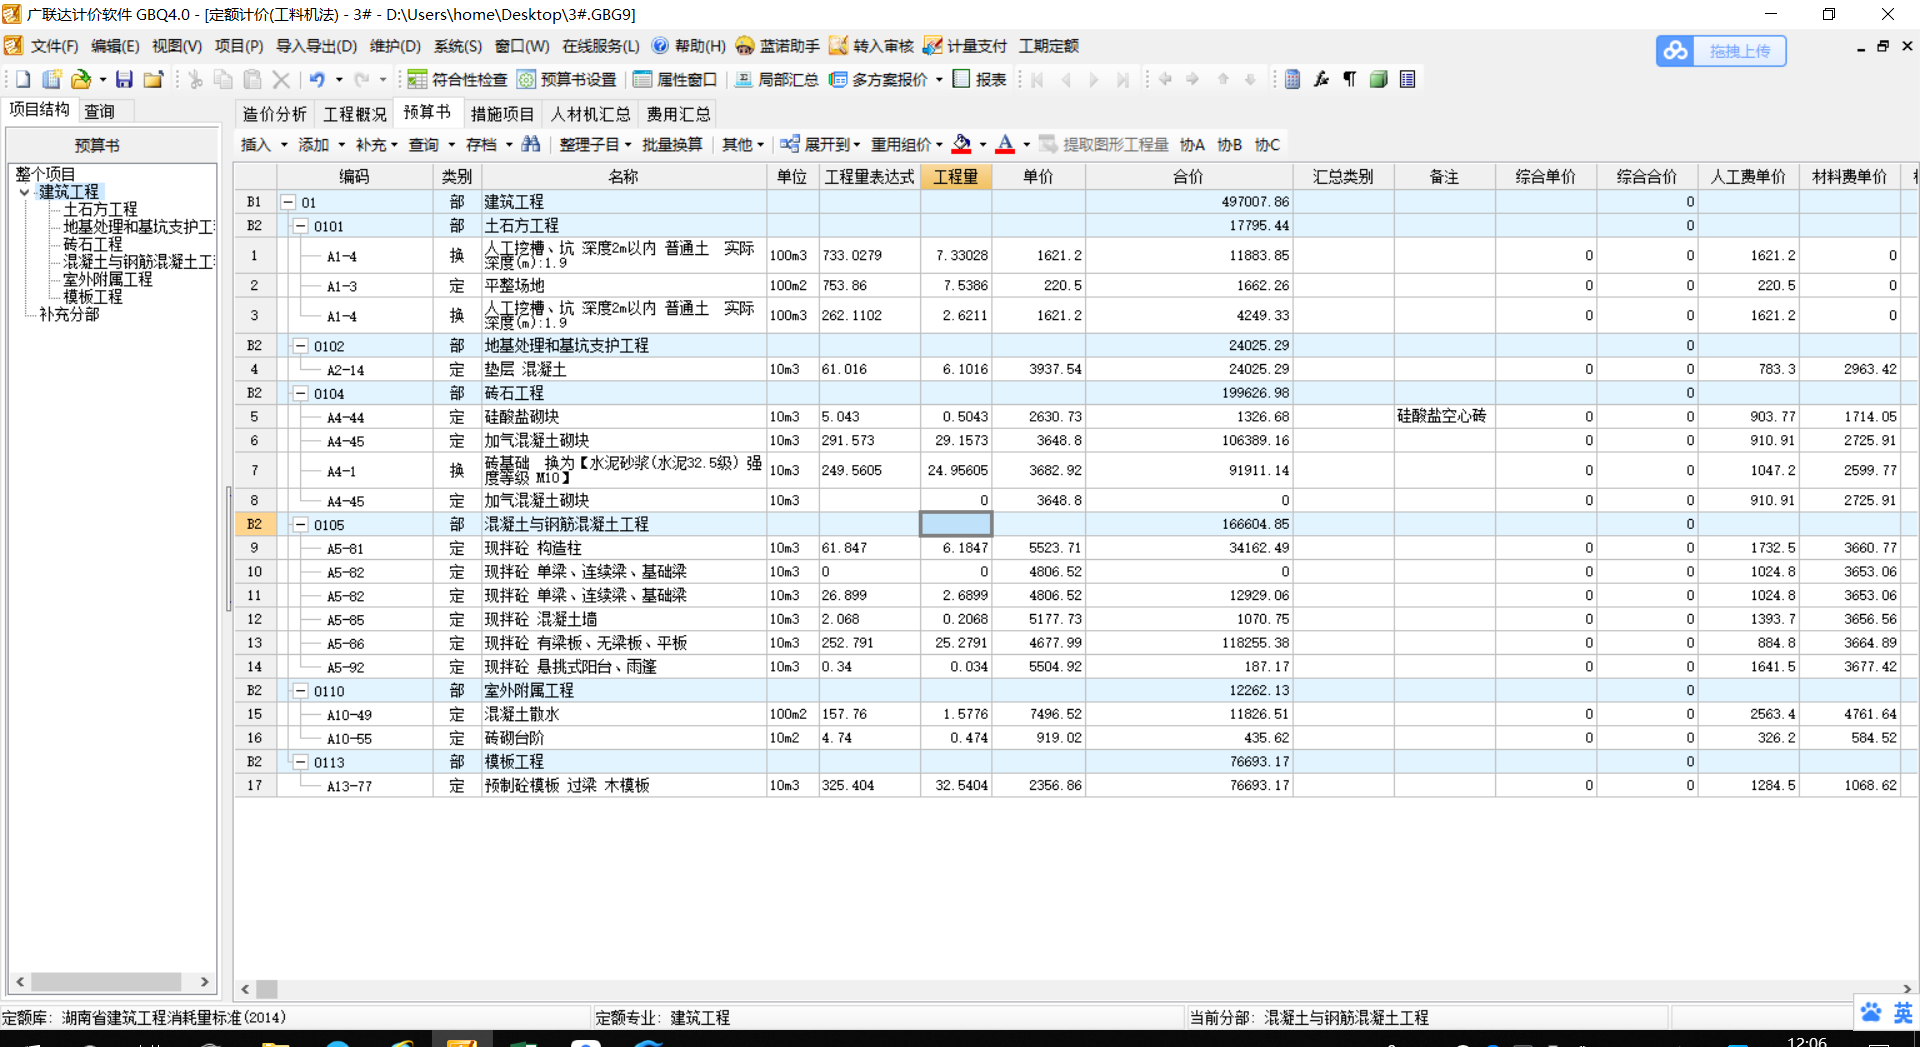Viewport: 1920px width, 1047px height.
Task: Click the 报表 report button
Action: (x=979, y=79)
